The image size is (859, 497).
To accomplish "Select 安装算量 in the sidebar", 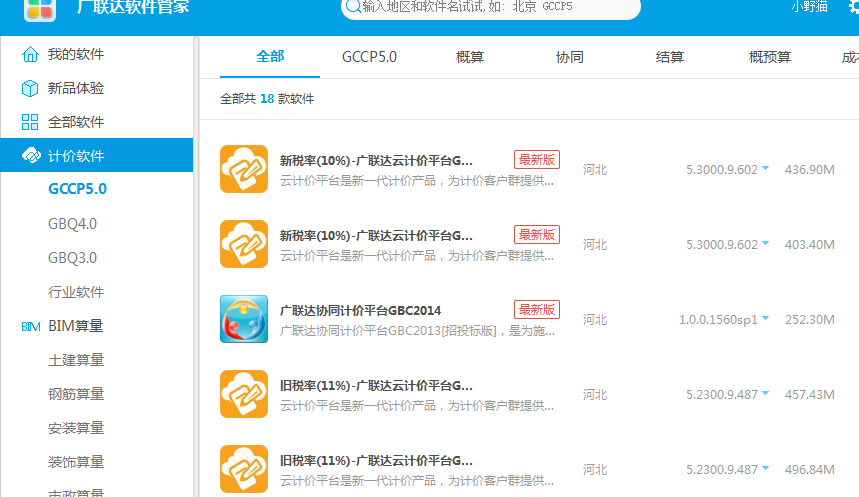I will pos(76,428).
